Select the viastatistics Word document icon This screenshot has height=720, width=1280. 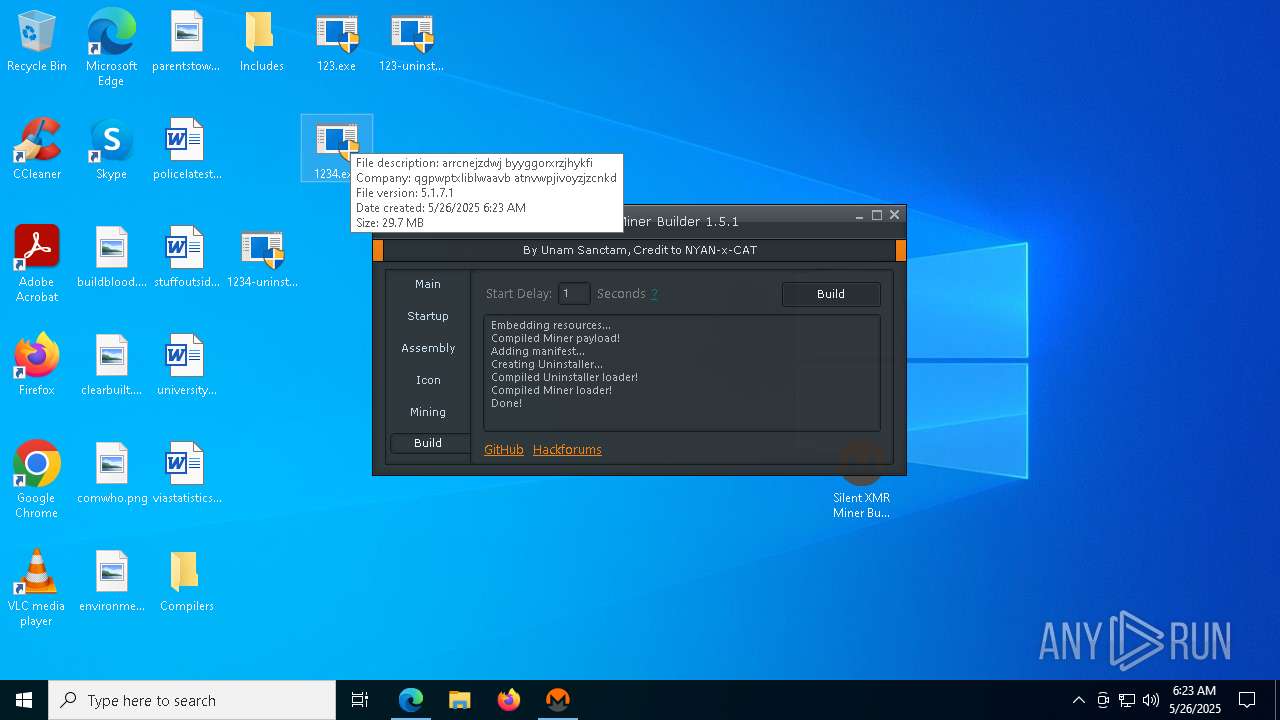click(186, 474)
